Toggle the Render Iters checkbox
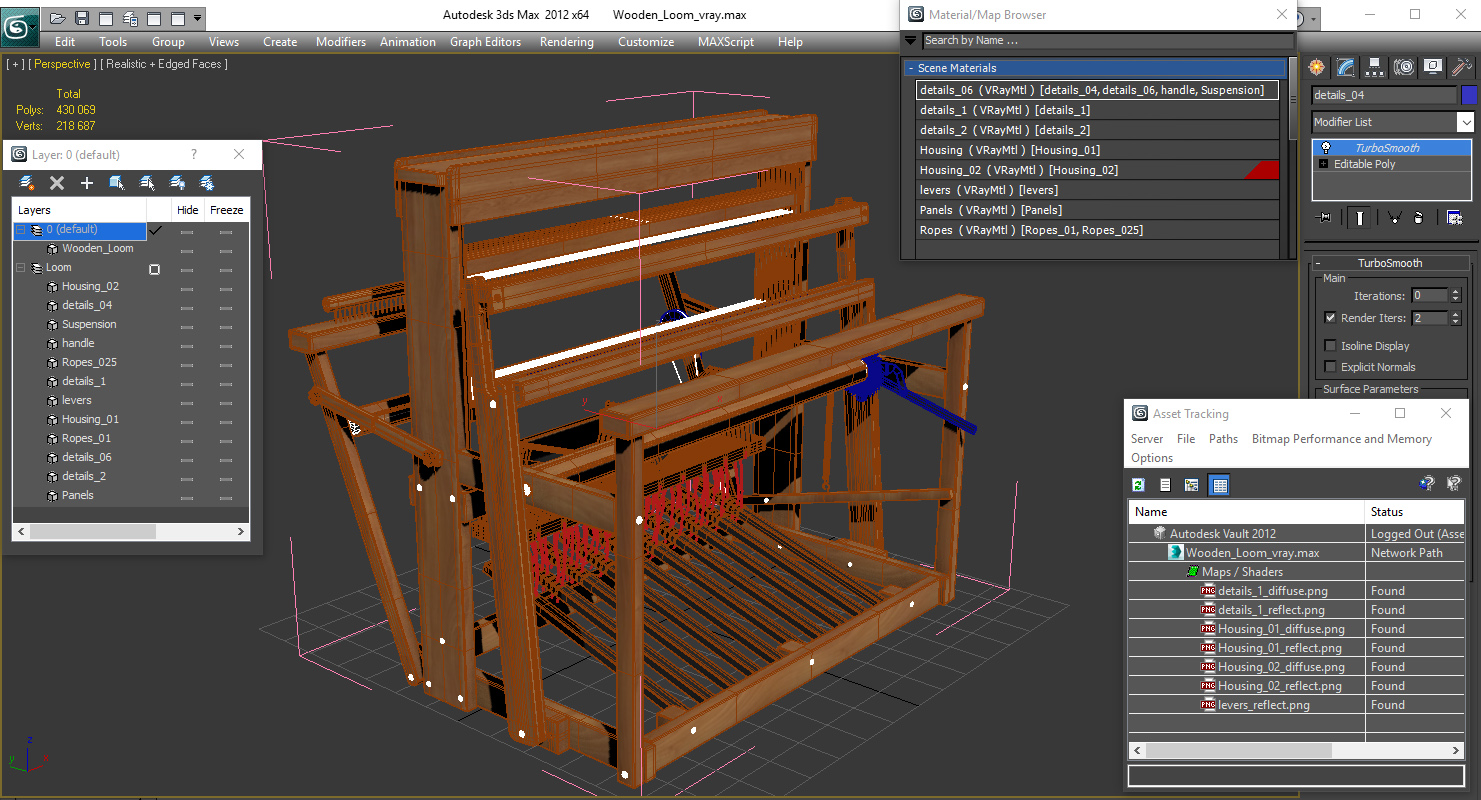The image size is (1481, 800). pyautogui.click(x=1330, y=318)
